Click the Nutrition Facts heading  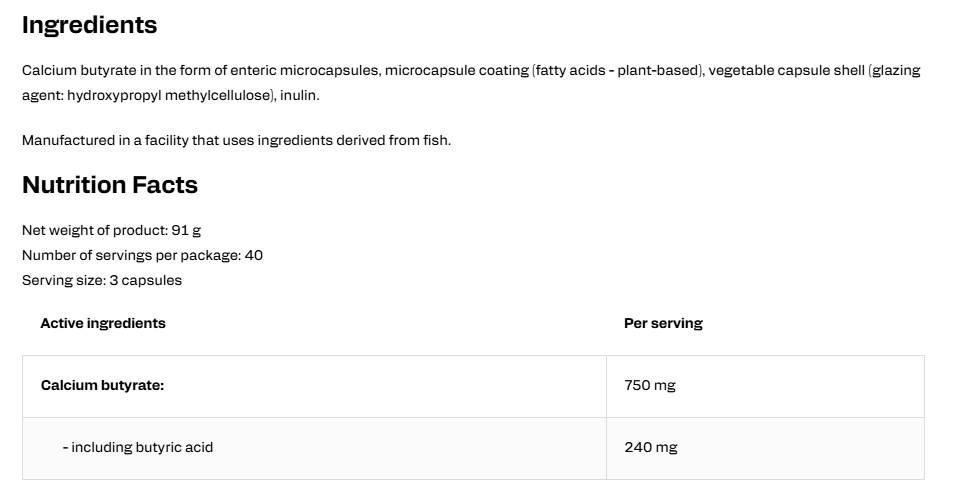[110, 185]
